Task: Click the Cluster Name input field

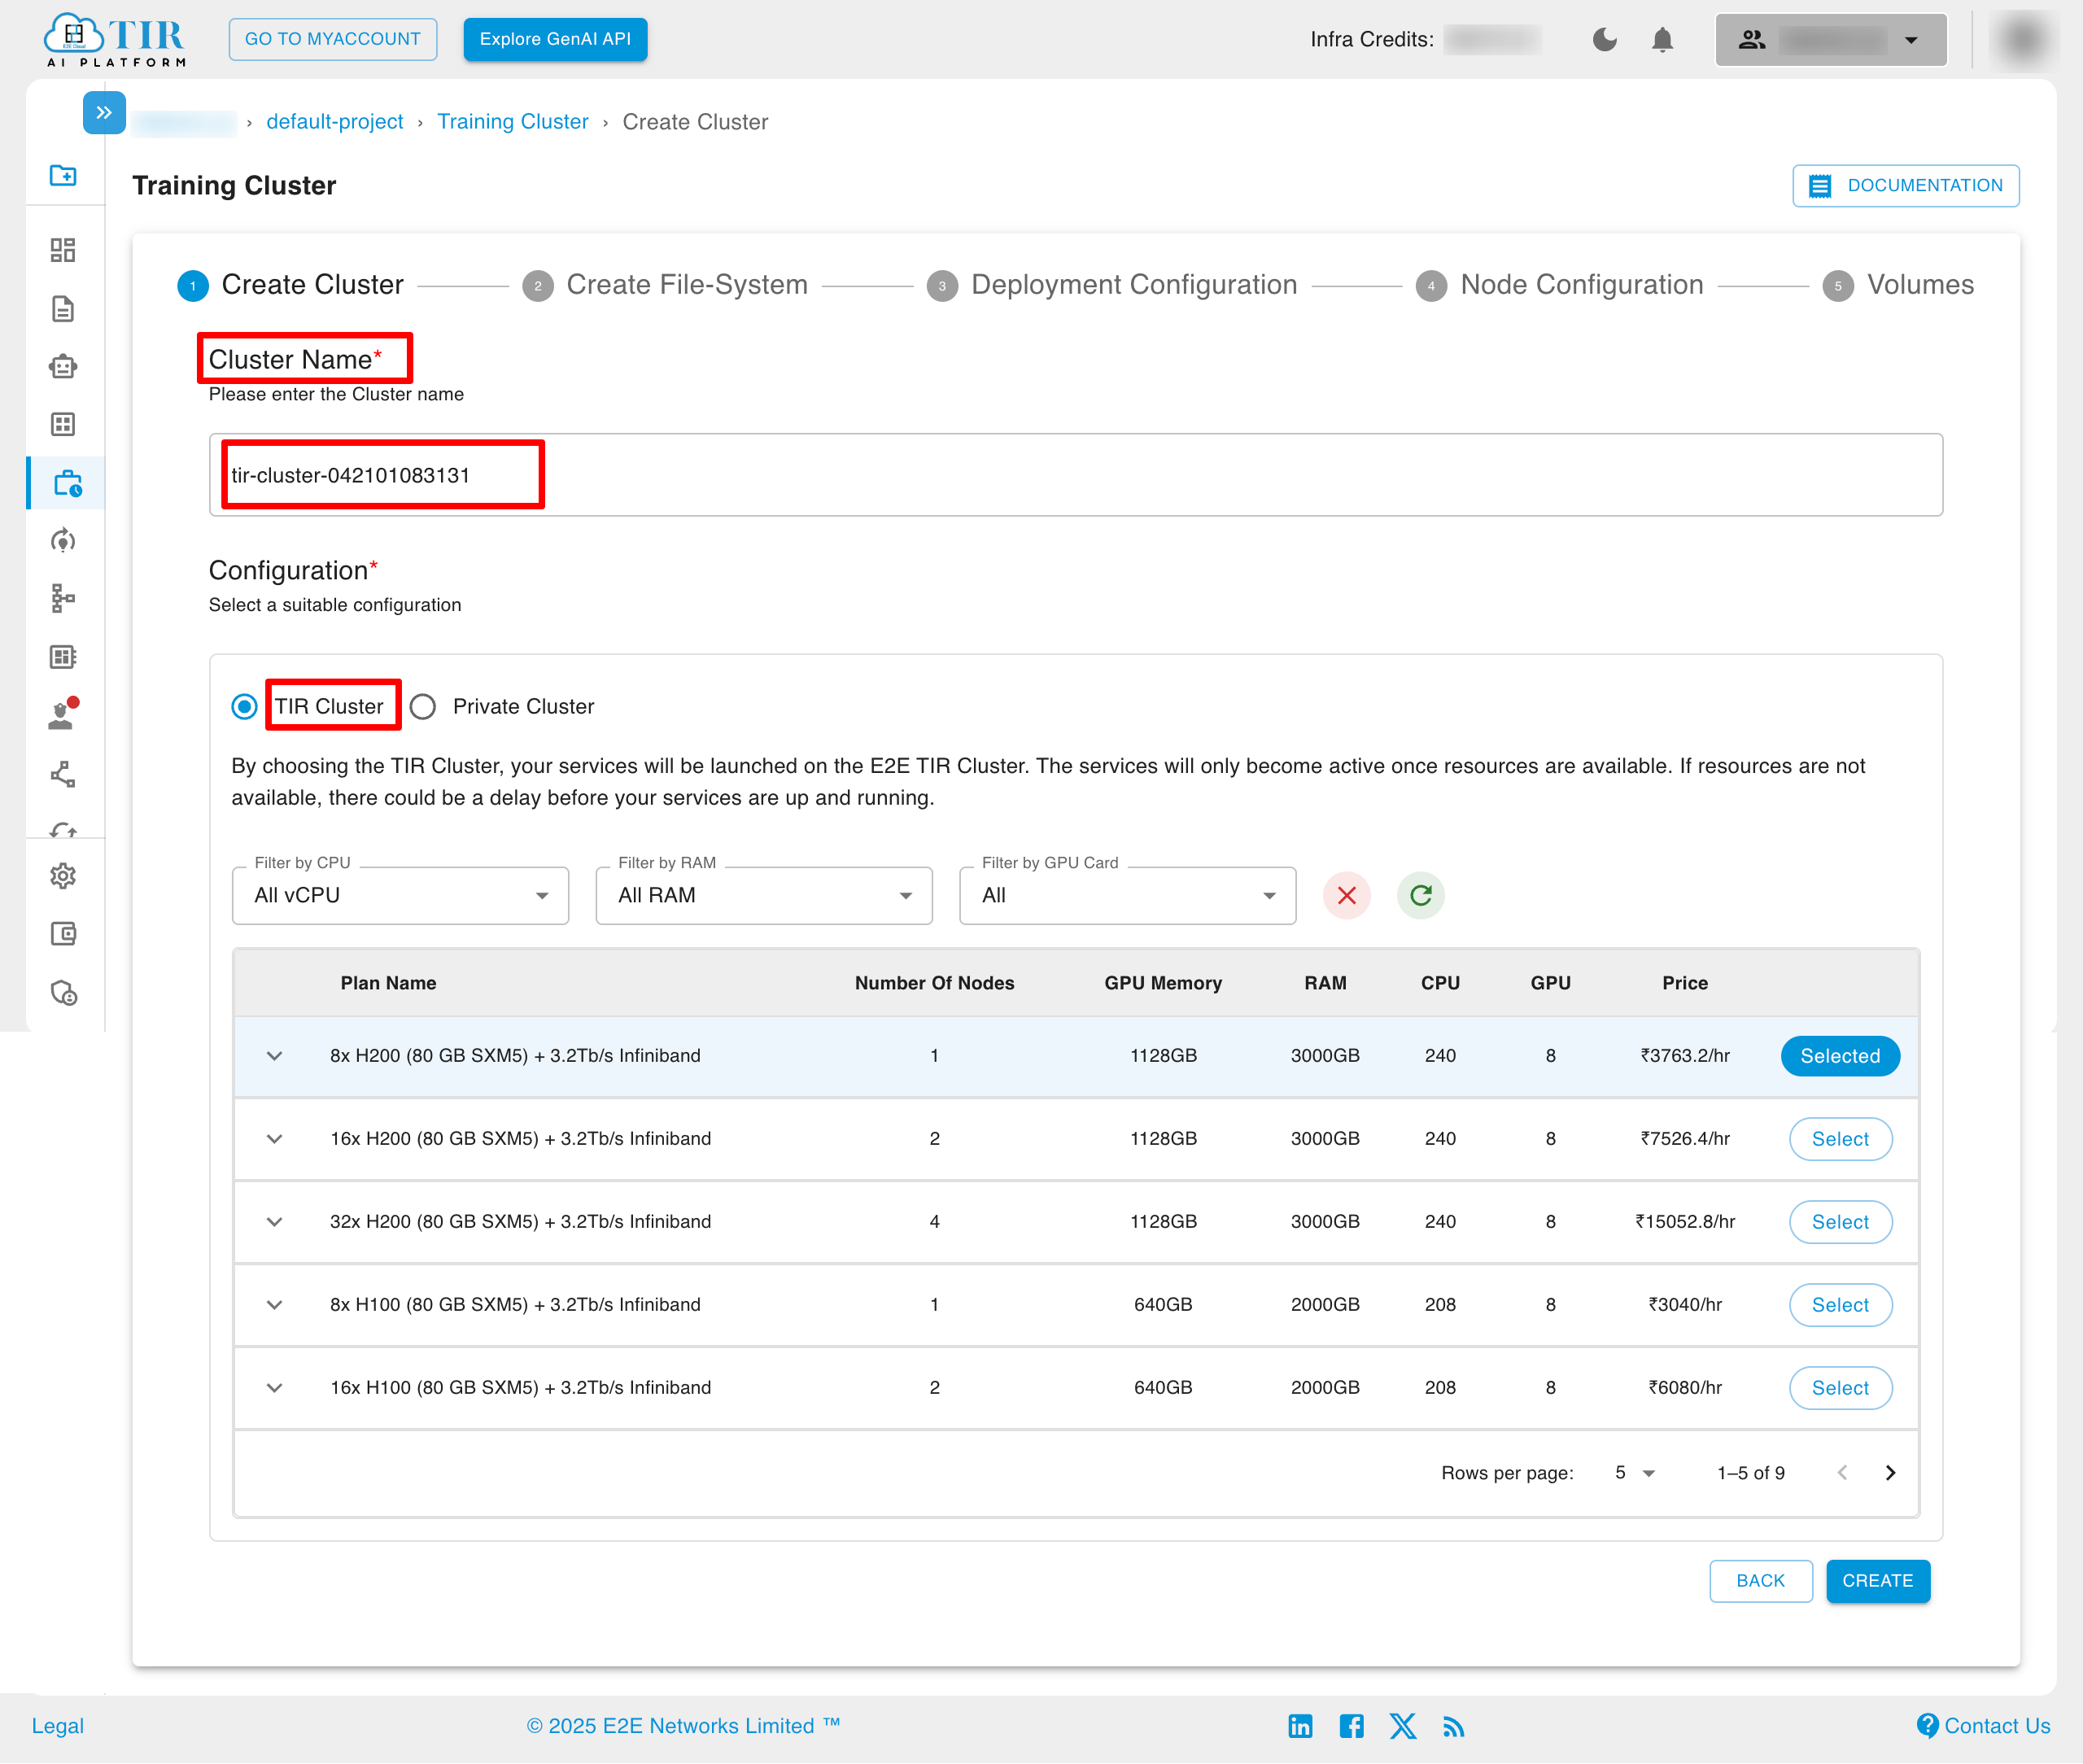Action: tap(1075, 475)
